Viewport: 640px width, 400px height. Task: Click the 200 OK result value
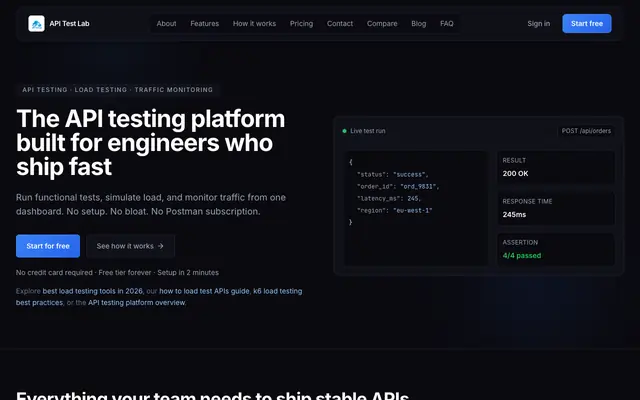[x=516, y=173]
